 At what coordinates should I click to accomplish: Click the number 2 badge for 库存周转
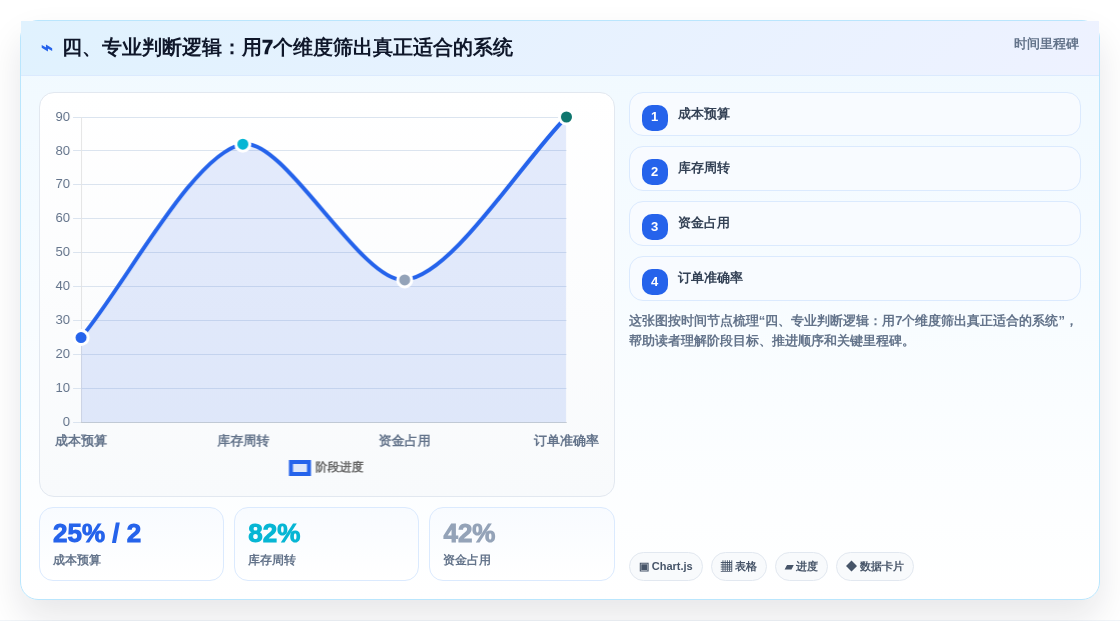click(x=654, y=172)
